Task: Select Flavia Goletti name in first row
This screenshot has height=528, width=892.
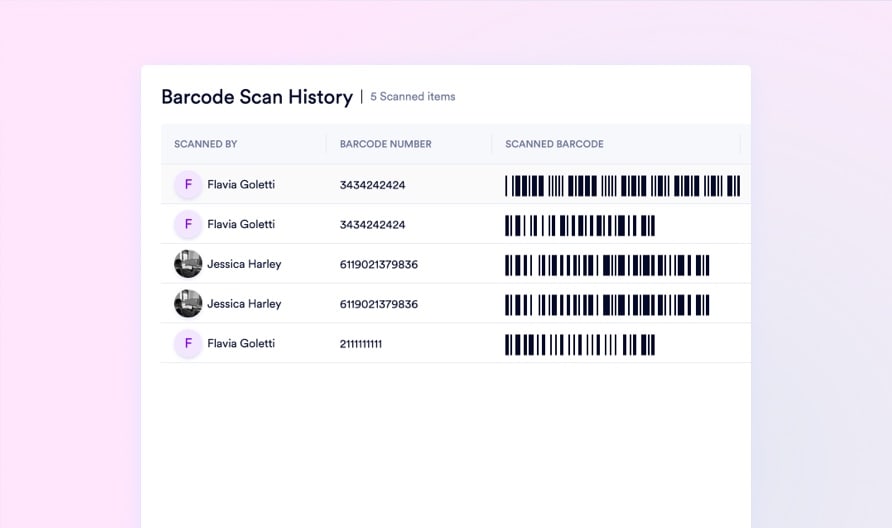Action: [x=241, y=184]
